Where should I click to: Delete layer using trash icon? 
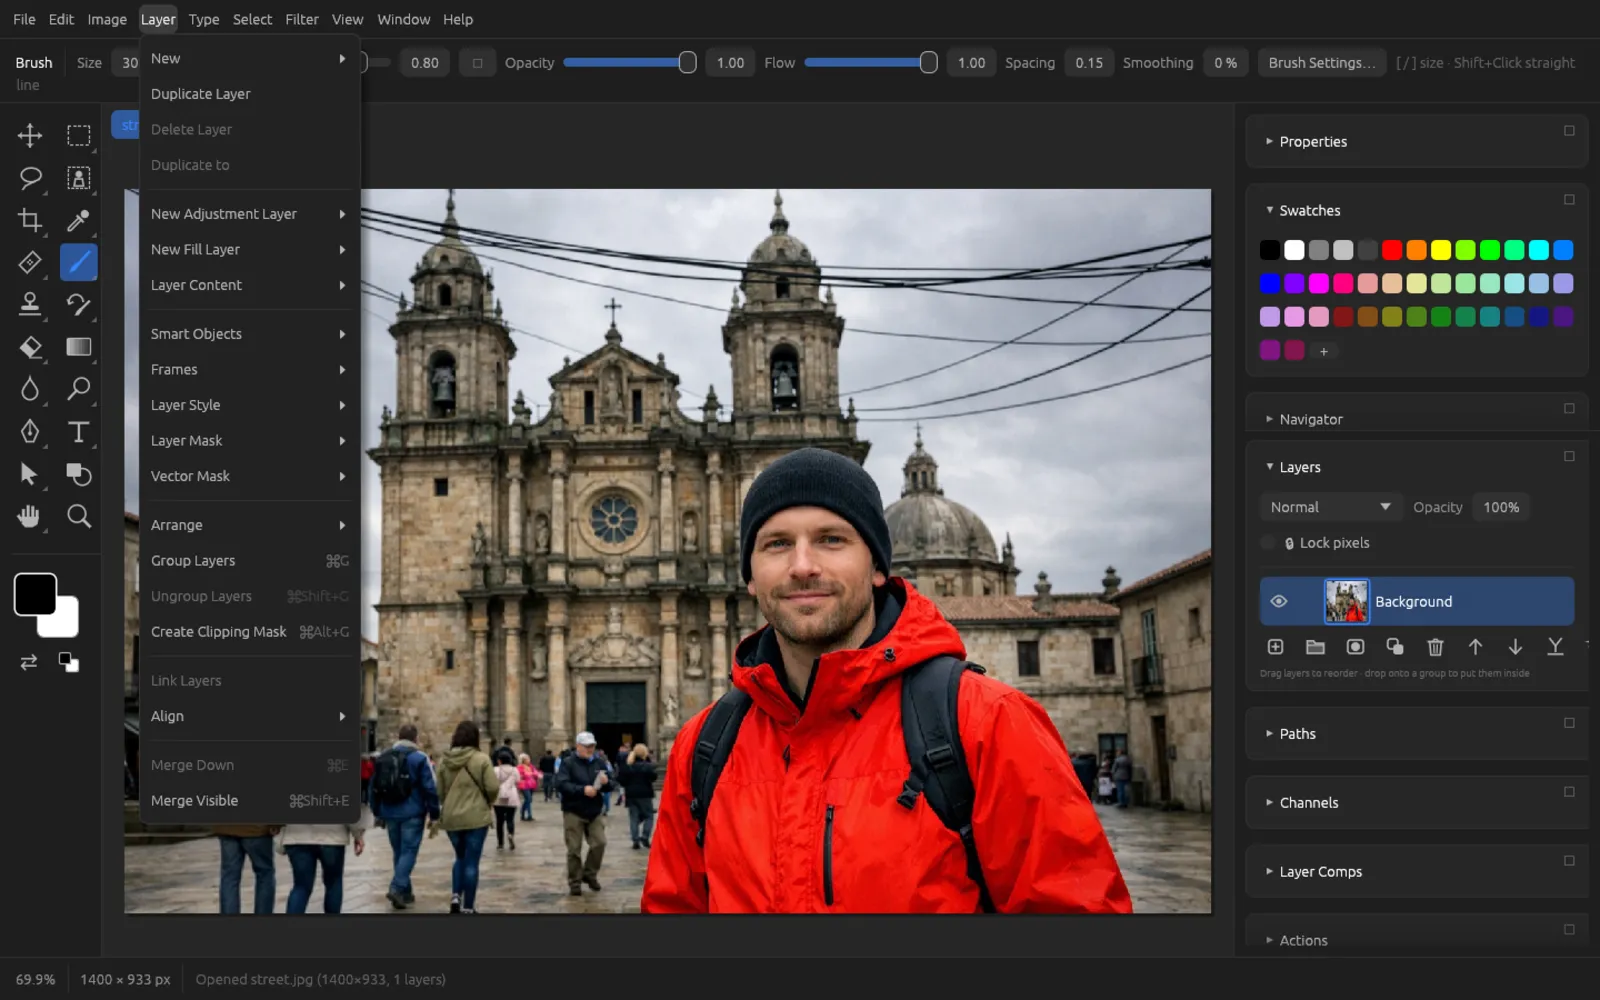tap(1435, 647)
